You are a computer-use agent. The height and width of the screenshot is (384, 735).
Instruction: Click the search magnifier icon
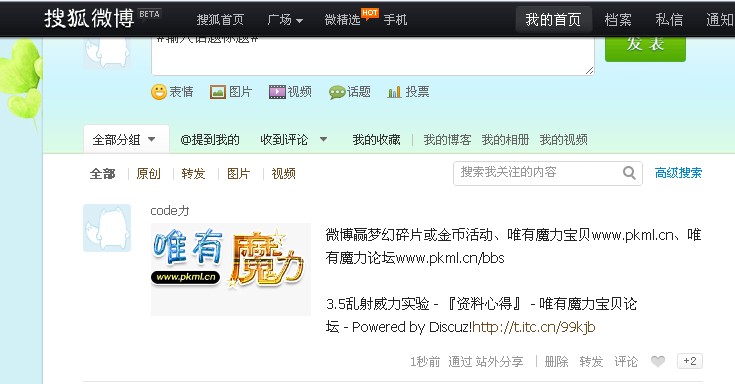[x=629, y=173]
